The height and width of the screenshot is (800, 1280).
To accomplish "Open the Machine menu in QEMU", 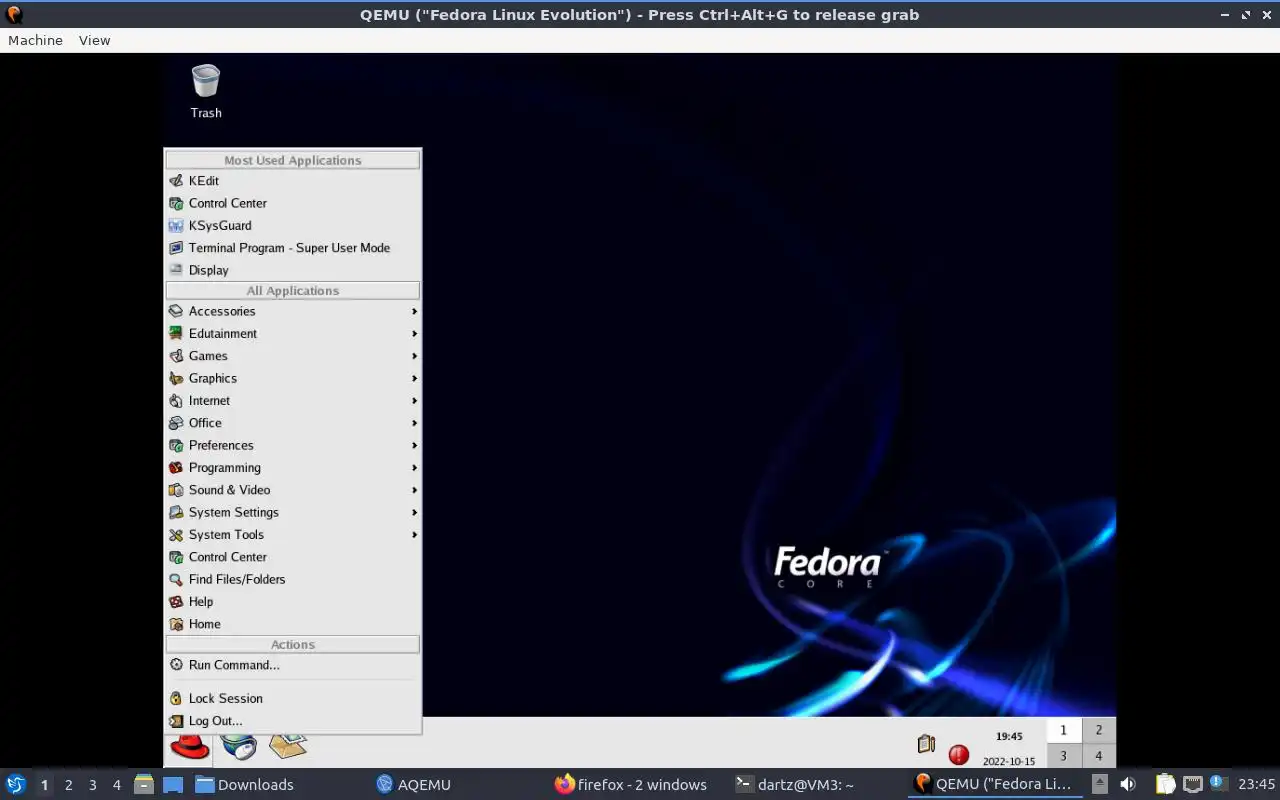I will (x=35, y=41).
